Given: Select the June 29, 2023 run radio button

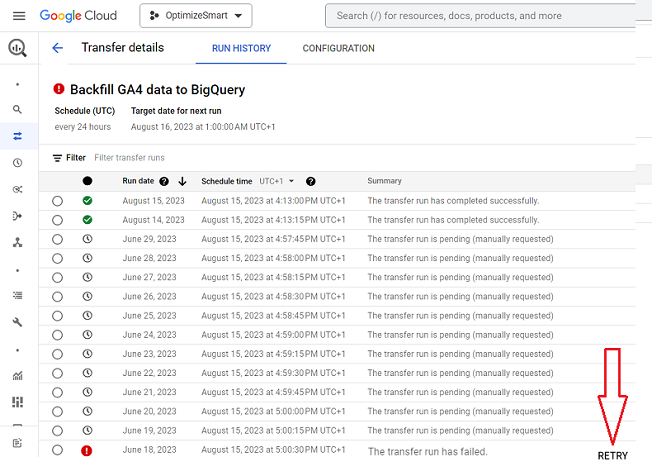Looking at the screenshot, I should [57, 239].
